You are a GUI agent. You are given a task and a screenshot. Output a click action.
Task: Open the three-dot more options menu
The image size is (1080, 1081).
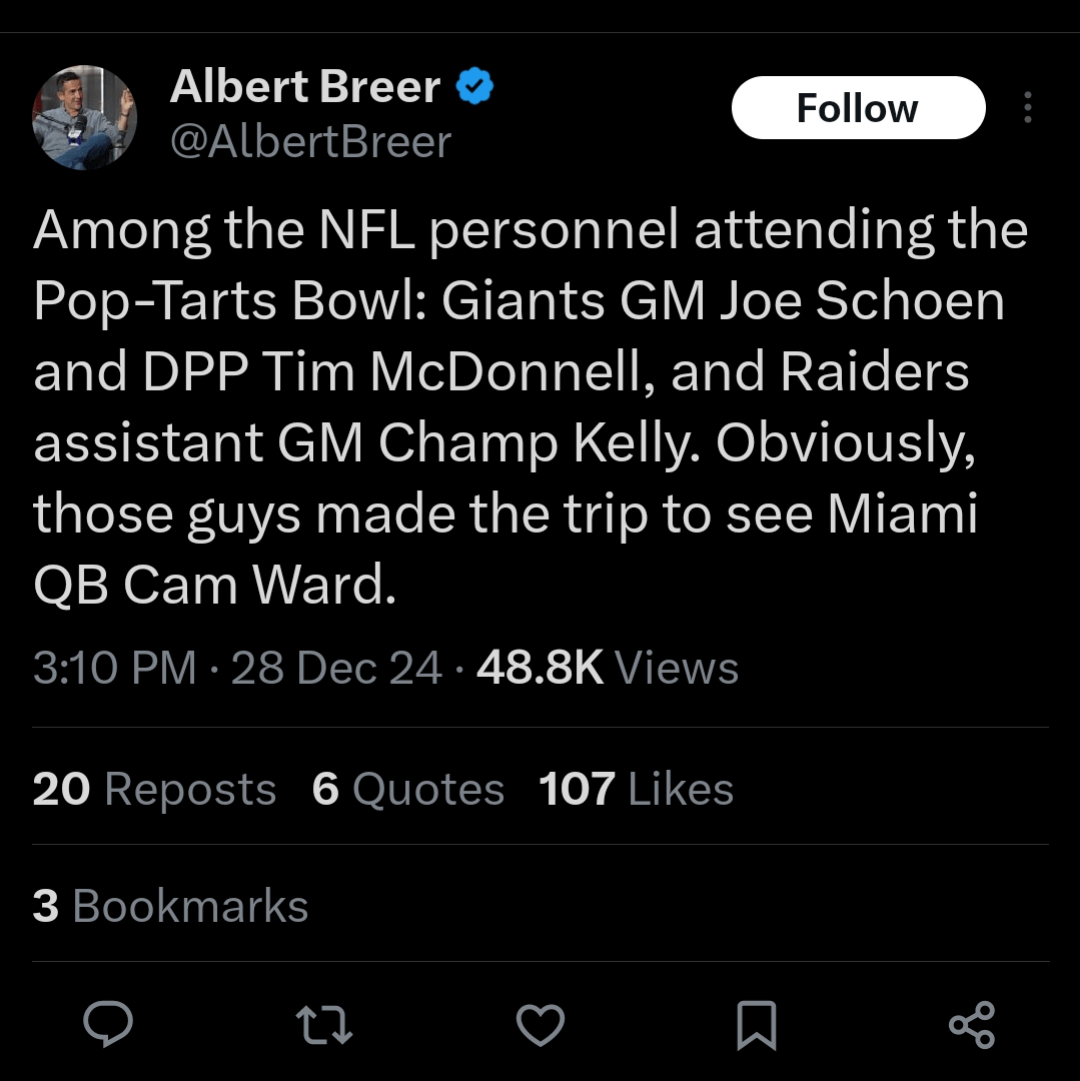(1027, 108)
